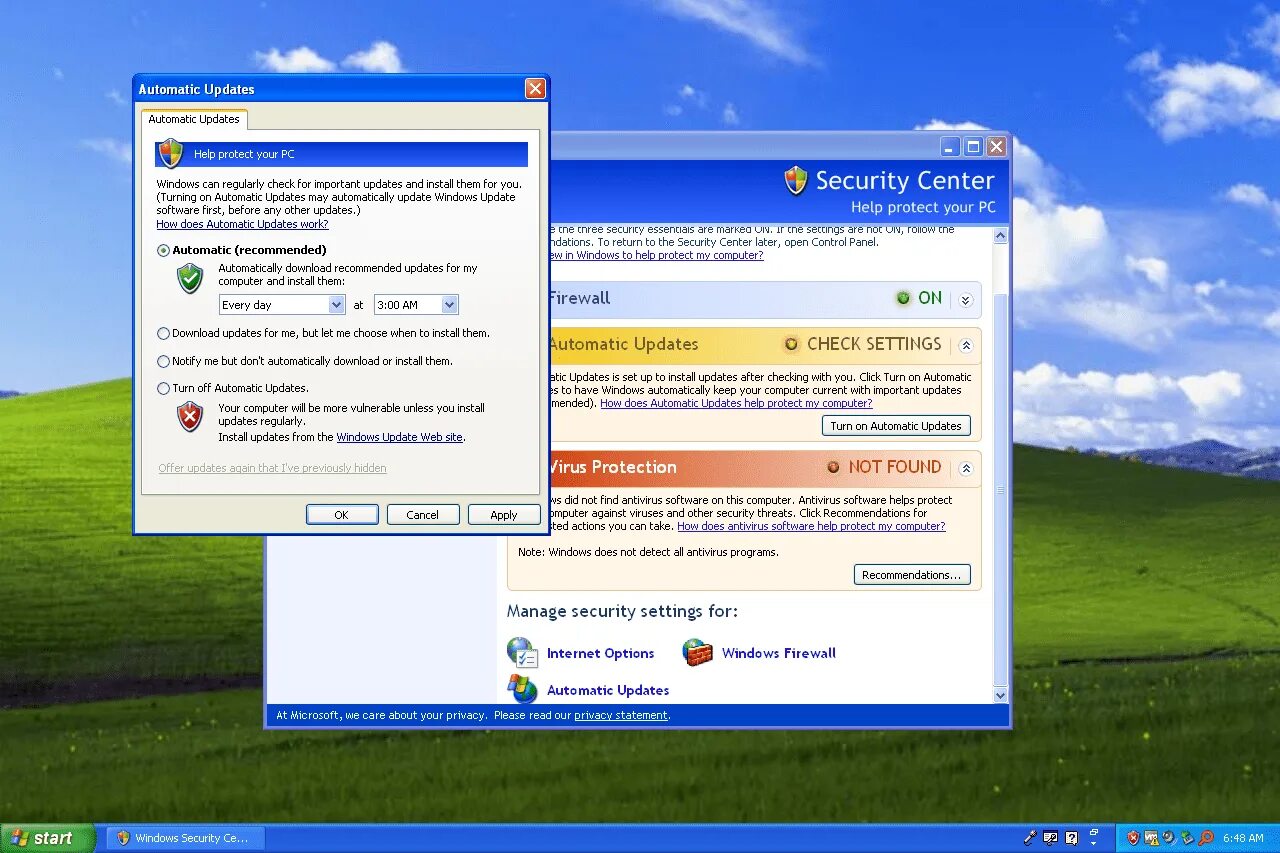Screen dimensions: 1280x853
Task: Click the red X shield icon in dialog
Action: tap(190, 416)
